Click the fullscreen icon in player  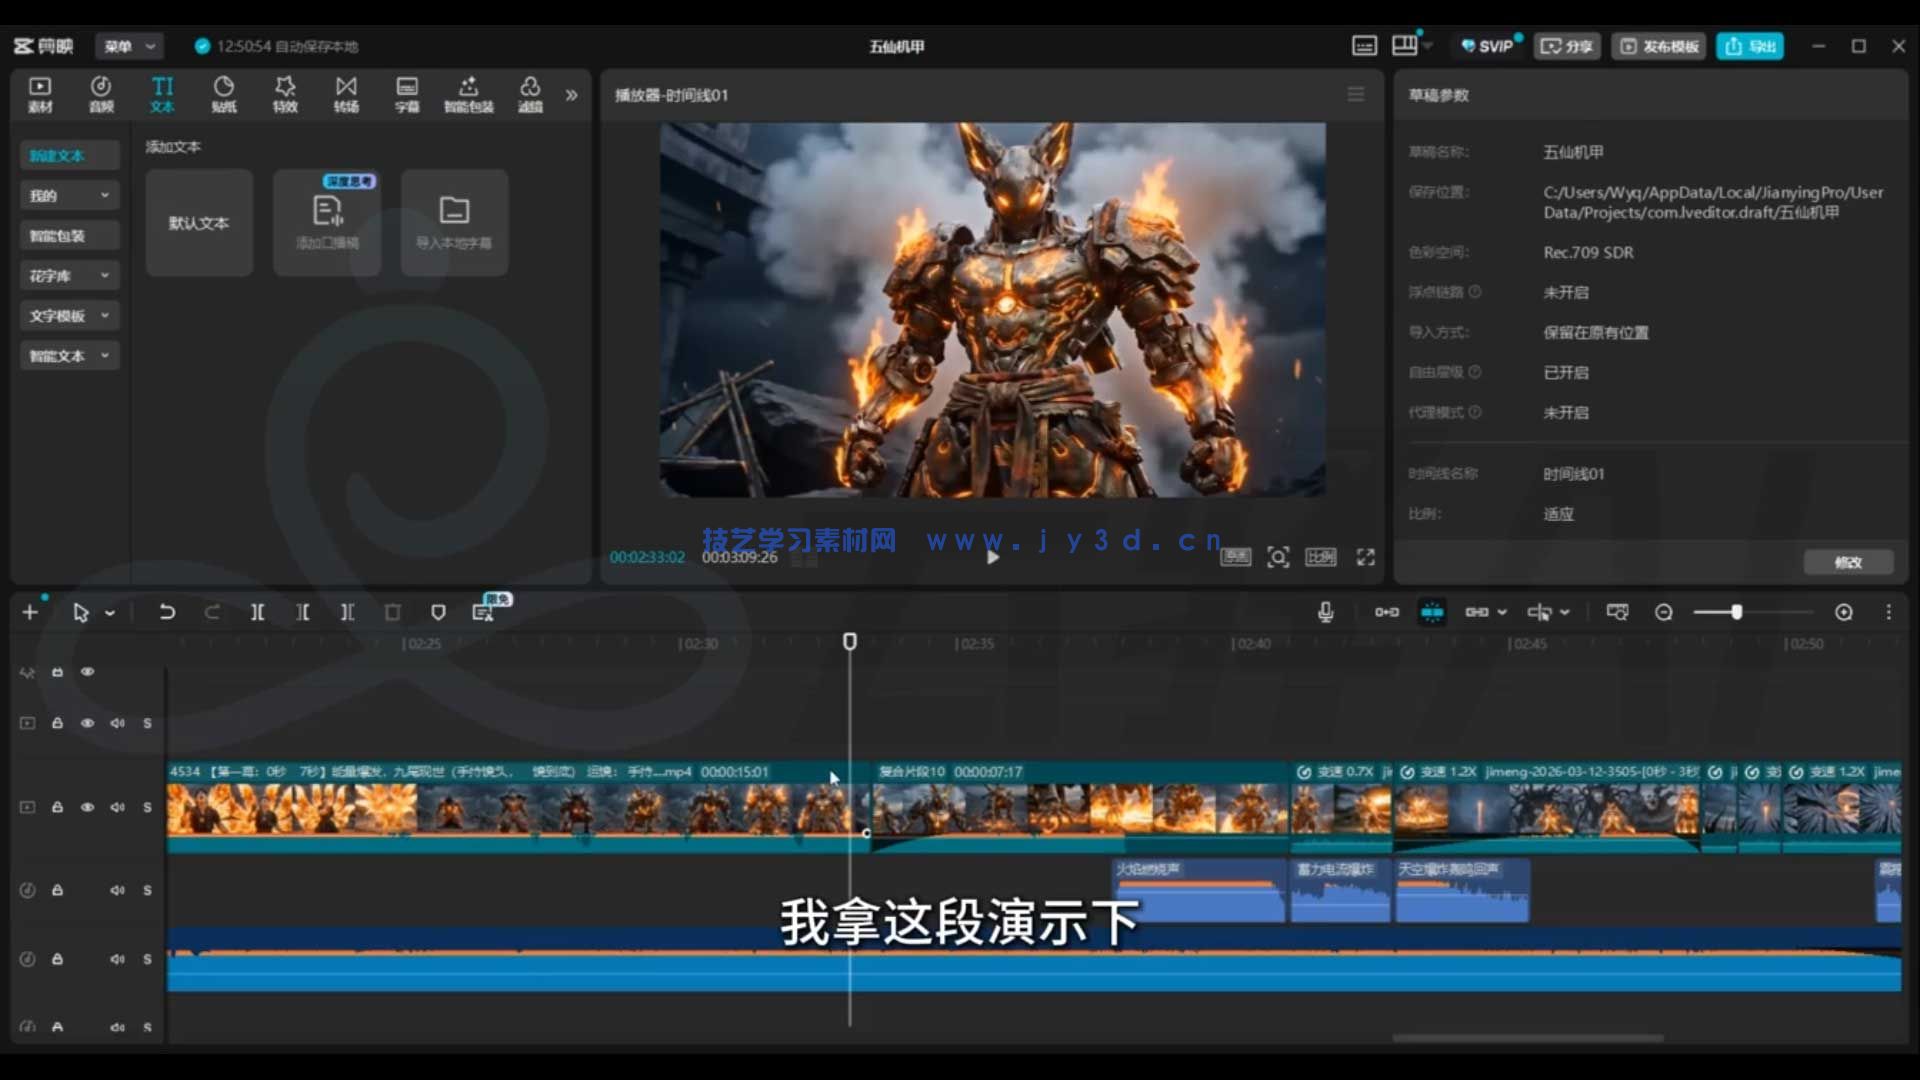(x=1365, y=557)
